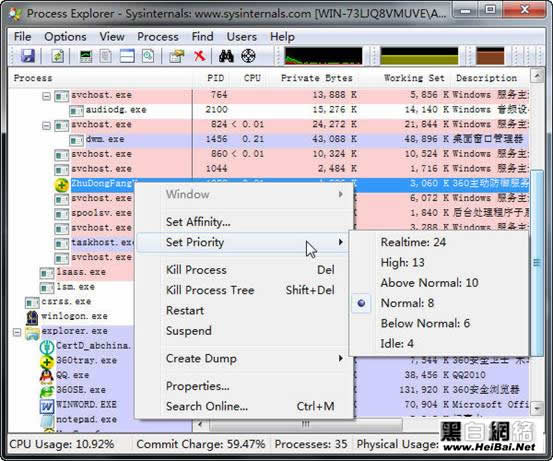Click the csrss.exe process icon
The image size is (553, 461).
click(x=32, y=302)
